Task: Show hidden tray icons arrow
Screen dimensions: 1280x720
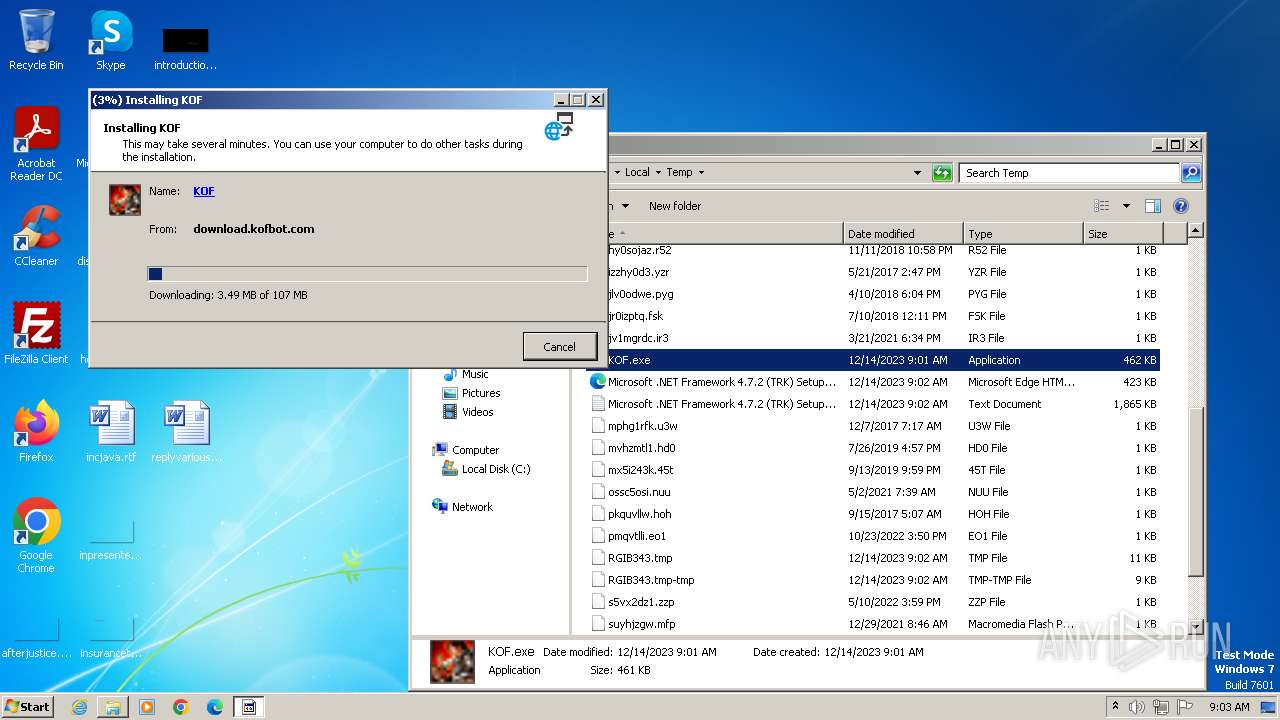Action: [1115, 706]
